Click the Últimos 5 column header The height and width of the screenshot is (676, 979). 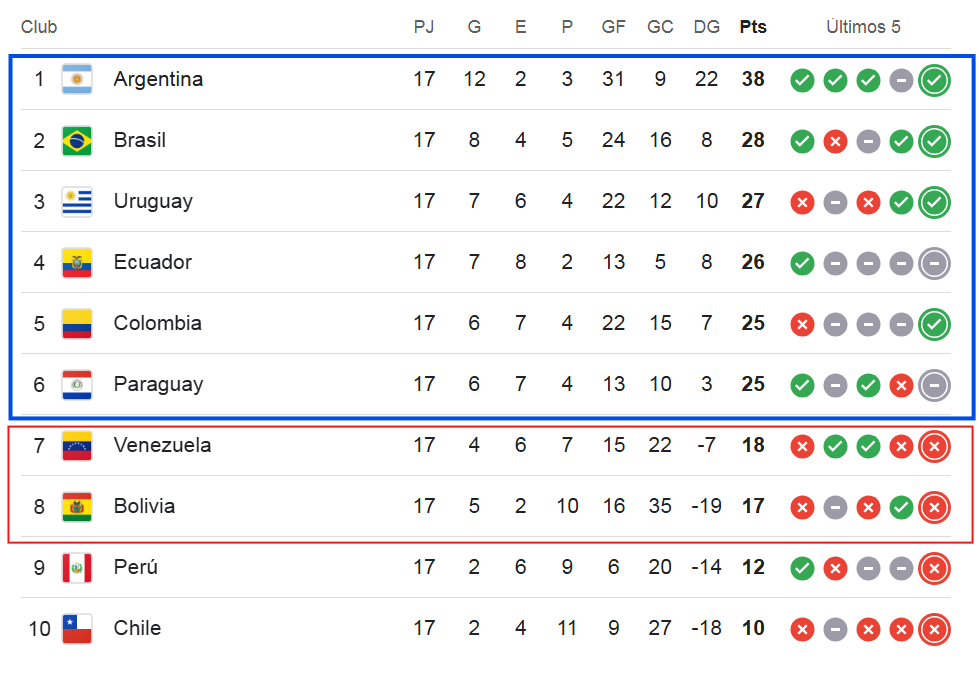pyautogui.click(x=863, y=27)
